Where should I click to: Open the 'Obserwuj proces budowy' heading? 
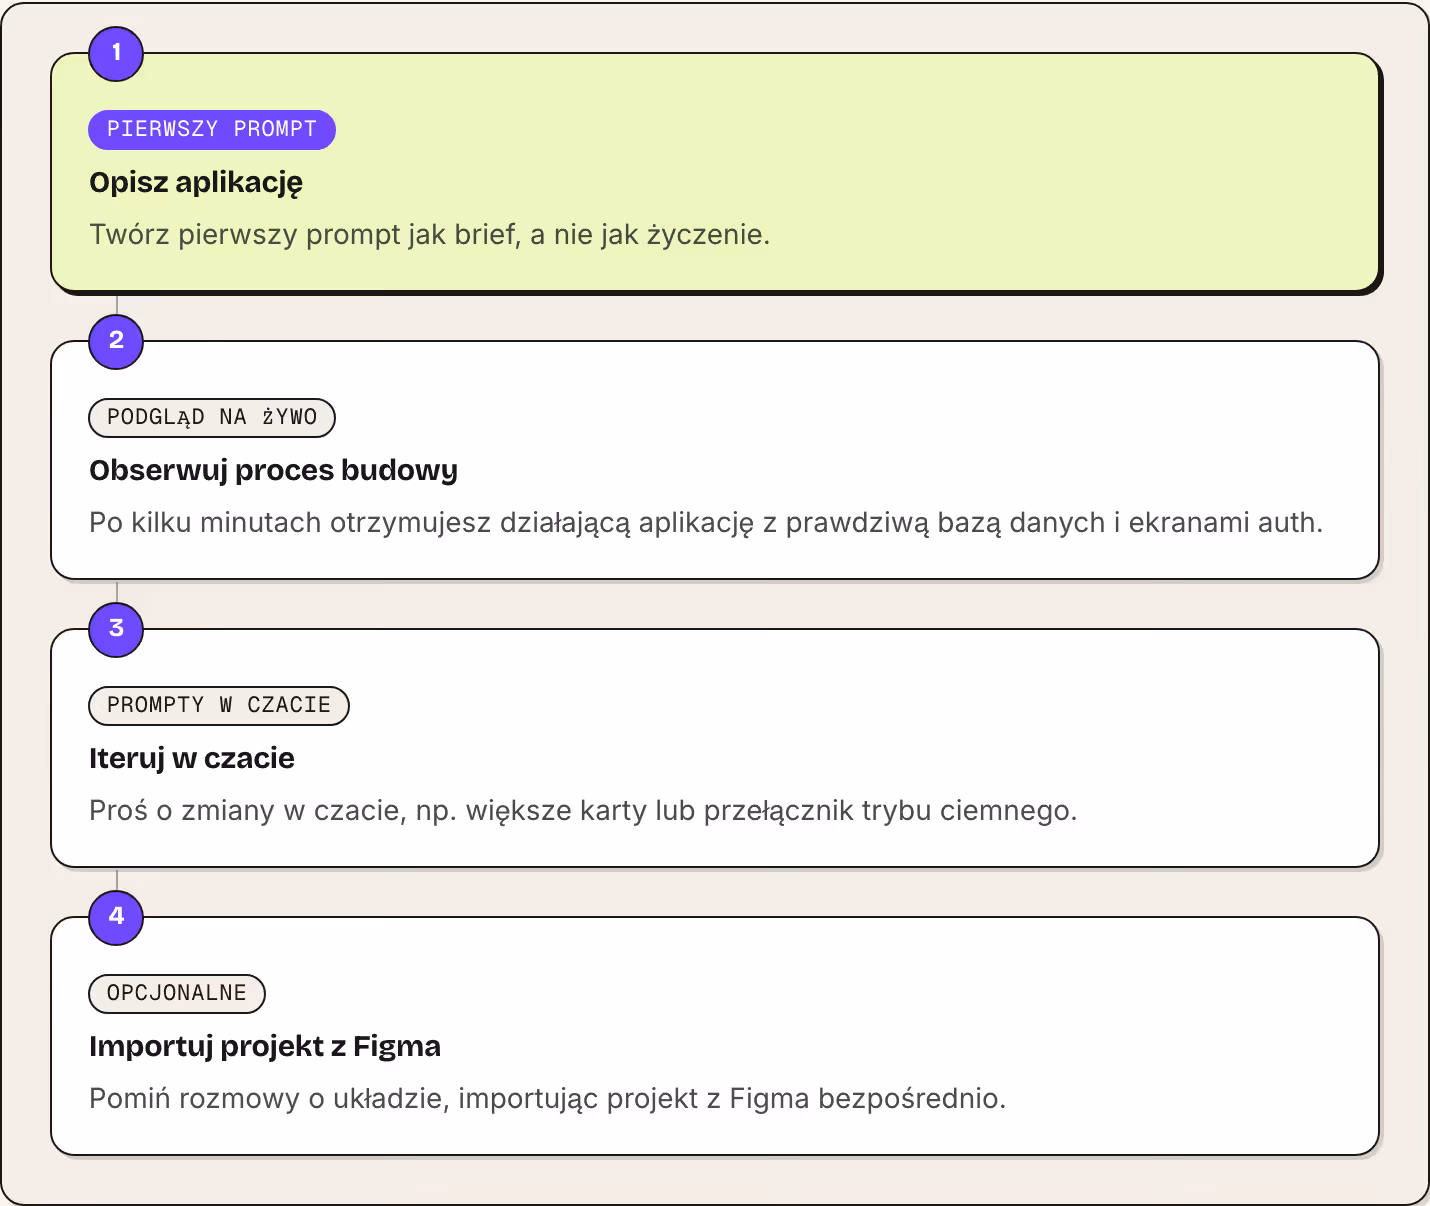click(274, 471)
